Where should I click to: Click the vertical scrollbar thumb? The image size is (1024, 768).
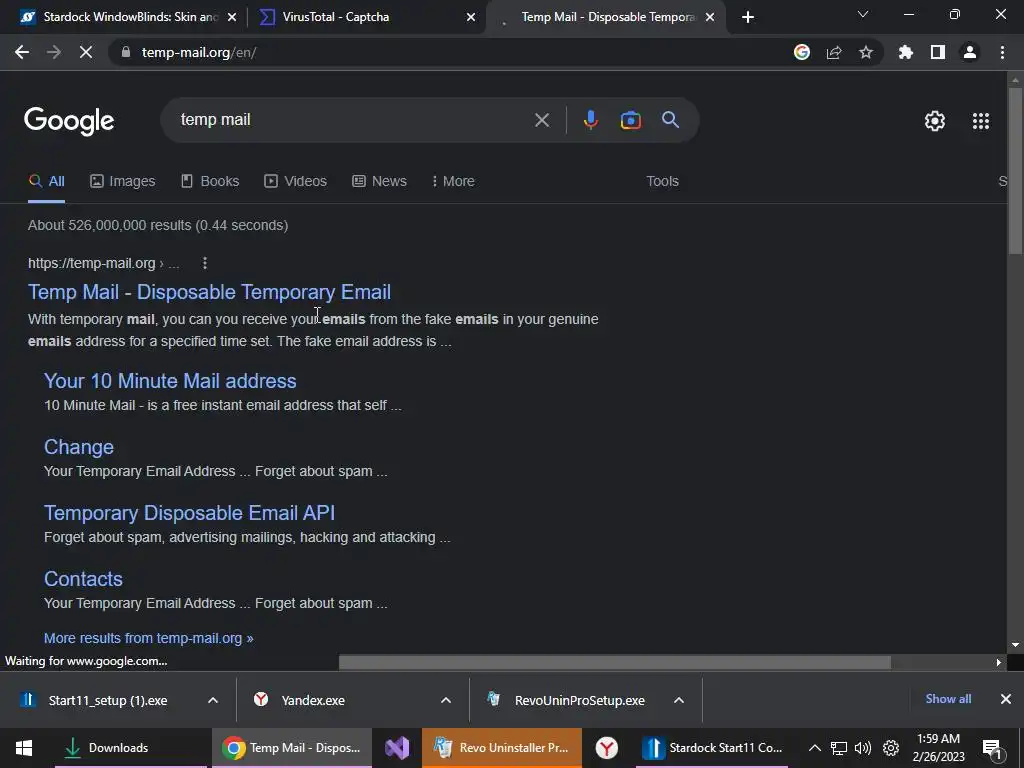click(x=1015, y=170)
